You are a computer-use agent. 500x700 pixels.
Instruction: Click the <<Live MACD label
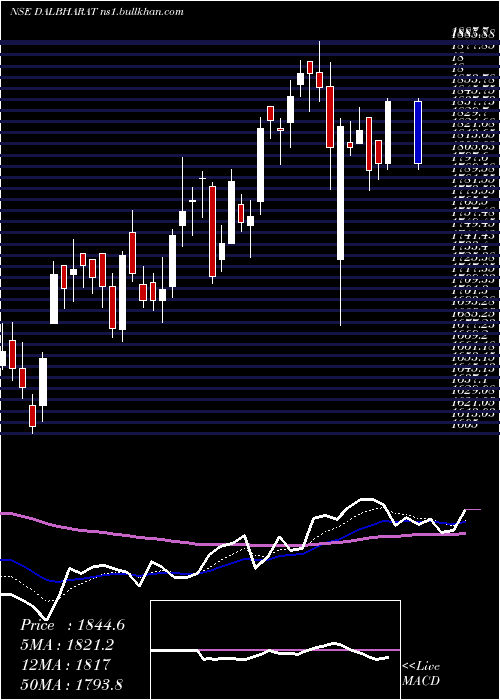421,673
